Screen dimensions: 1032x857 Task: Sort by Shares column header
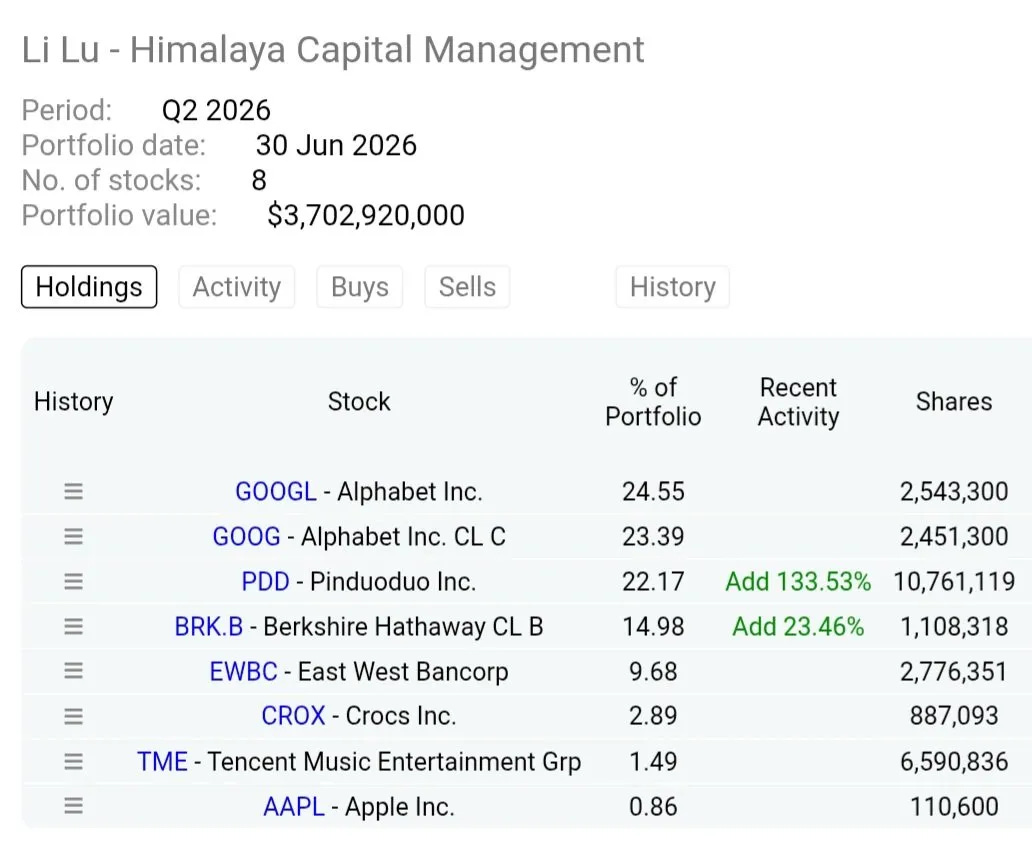[x=954, y=402]
